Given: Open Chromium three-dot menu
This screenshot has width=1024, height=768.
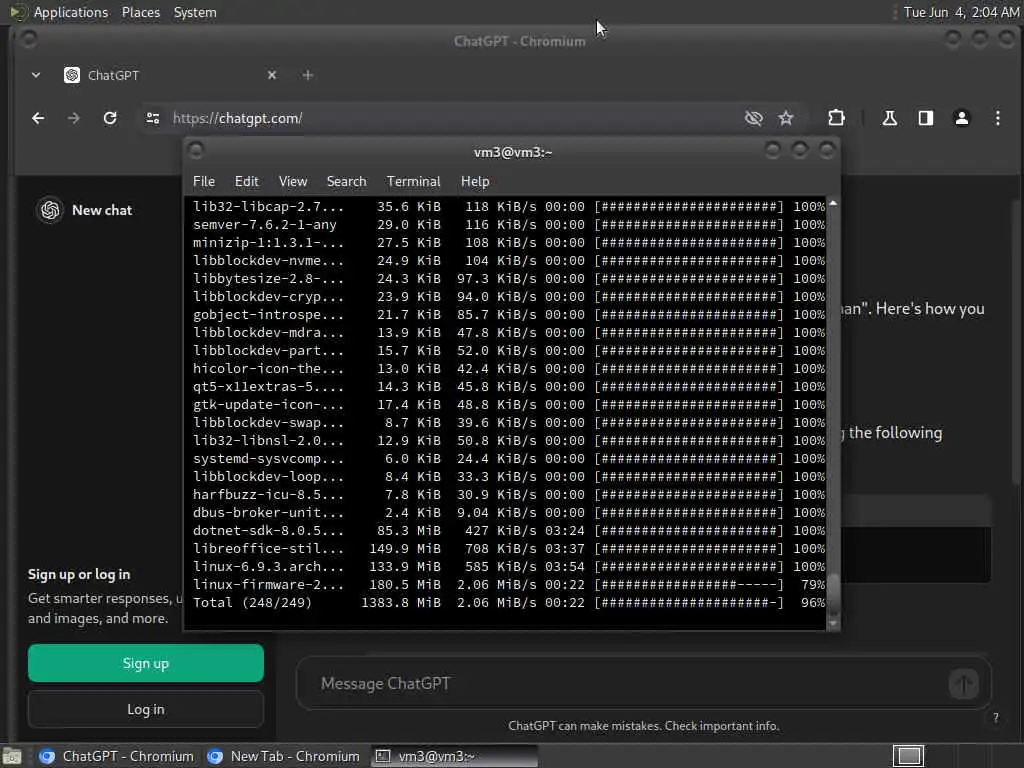Looking at the screenshot, I should tap(997, 118).
